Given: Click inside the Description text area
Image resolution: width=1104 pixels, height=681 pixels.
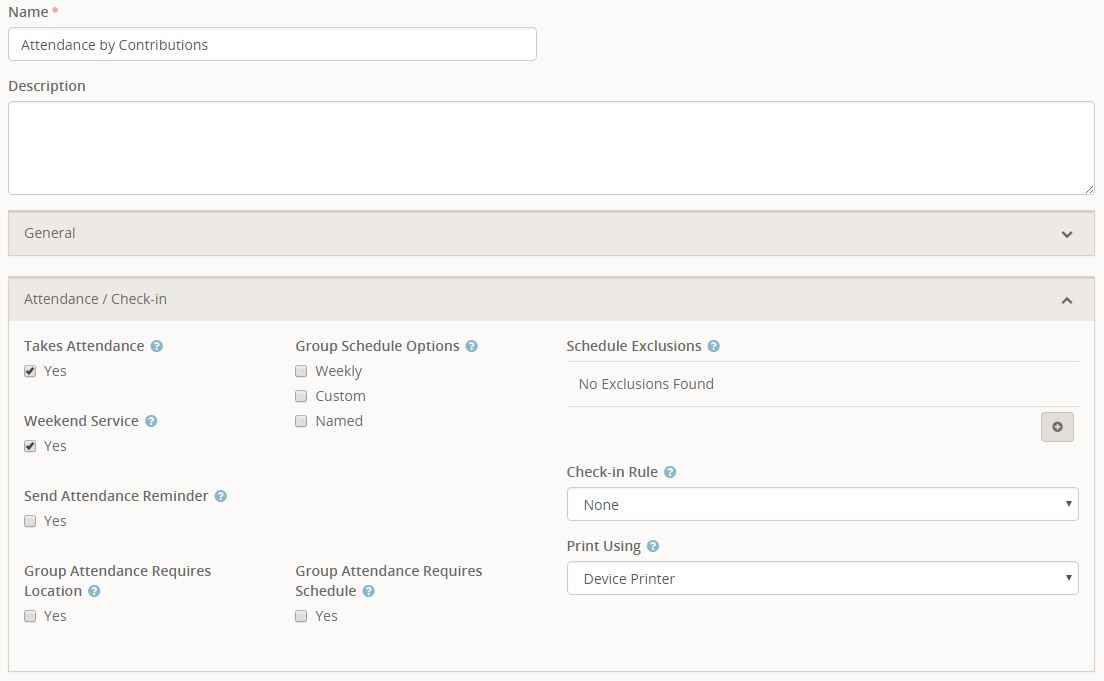Looking at the screenshot, I should coord(551,148).
